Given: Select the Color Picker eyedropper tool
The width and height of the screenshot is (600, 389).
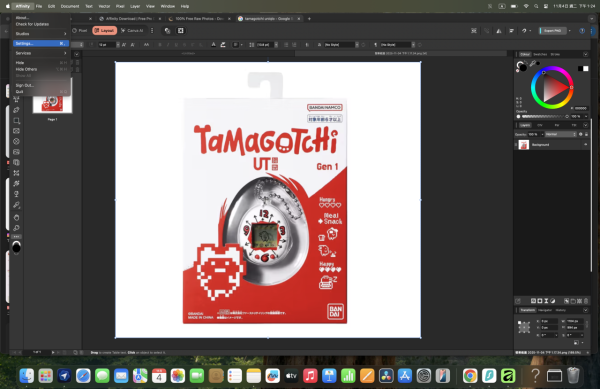Looking at the screenshot, I should click(x=16, y=205).
